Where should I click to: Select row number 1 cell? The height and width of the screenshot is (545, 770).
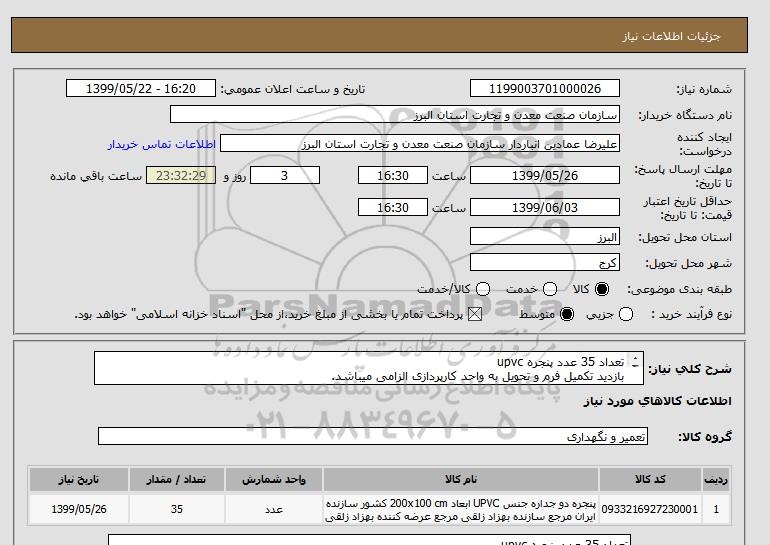(716, 509)
